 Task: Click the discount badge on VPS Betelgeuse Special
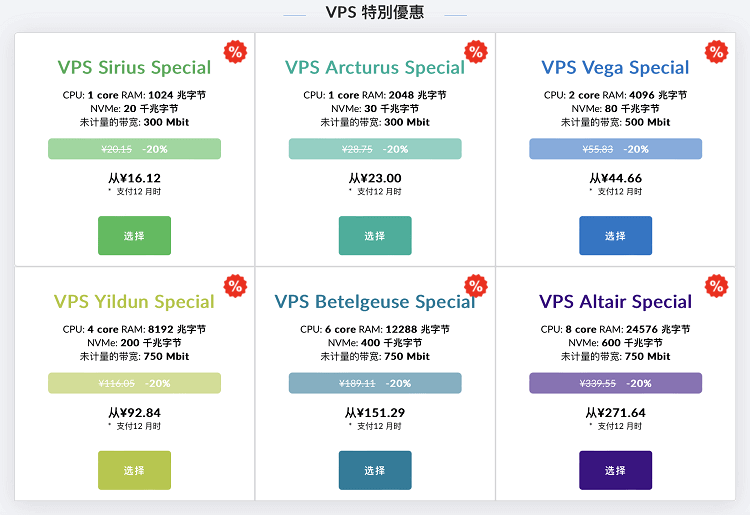click(x=476, y=286)
